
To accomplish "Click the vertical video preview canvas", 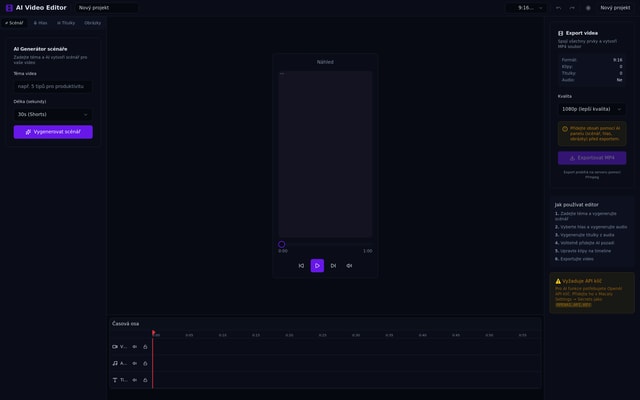I will pos(325,154).
